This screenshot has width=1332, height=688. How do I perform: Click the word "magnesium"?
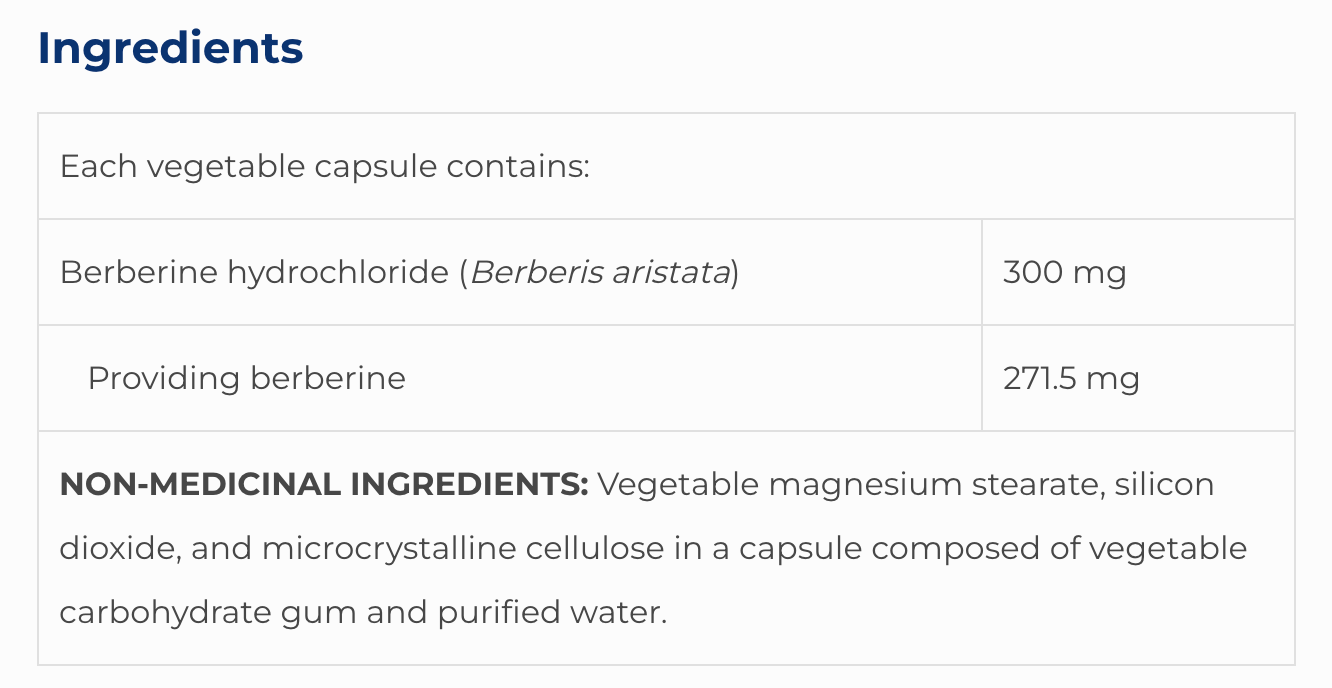coord(853,485)
